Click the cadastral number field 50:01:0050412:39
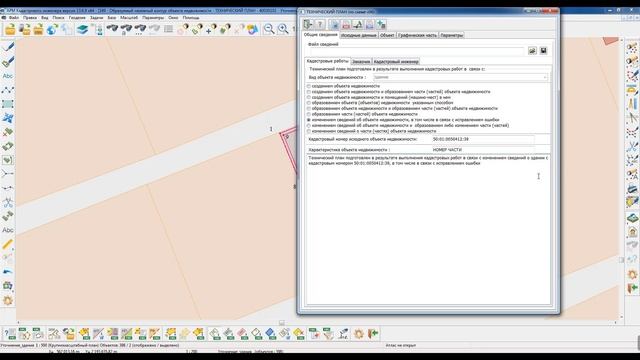 [x=482, y=139]
